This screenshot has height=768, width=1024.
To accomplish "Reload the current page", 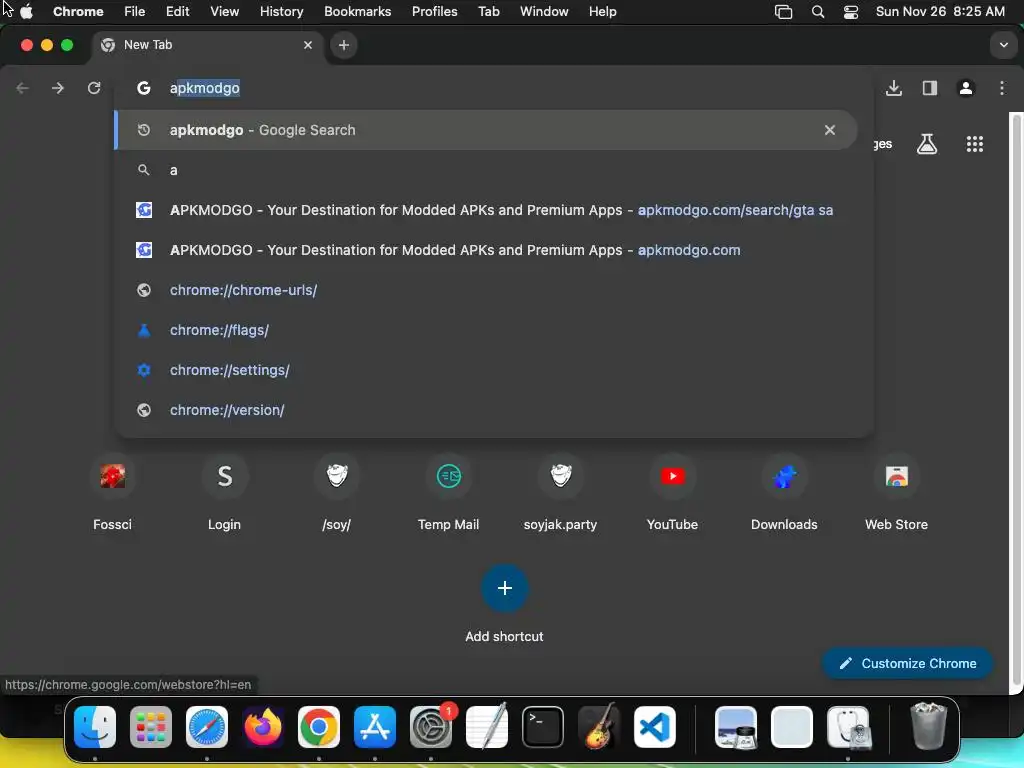I will pos(94,88).
